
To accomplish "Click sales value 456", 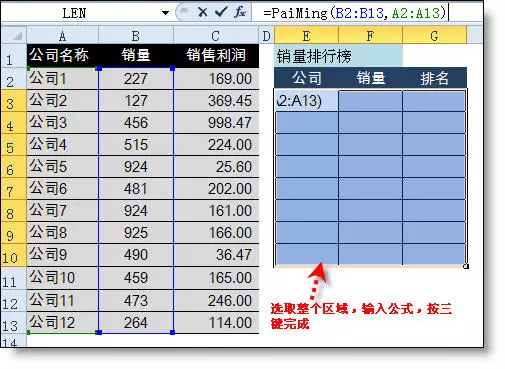I will [136, 122].
